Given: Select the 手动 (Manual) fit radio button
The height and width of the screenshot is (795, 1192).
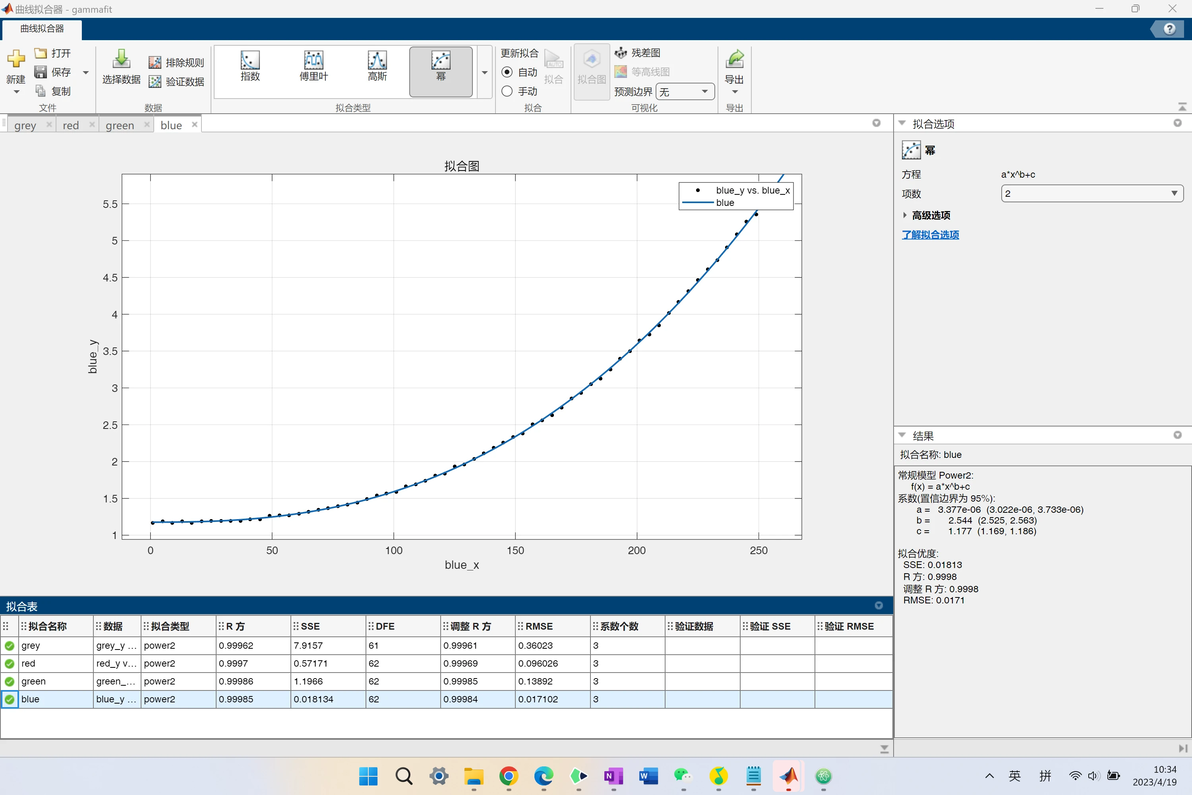Looking at the screenshot, I should (507, 91).
